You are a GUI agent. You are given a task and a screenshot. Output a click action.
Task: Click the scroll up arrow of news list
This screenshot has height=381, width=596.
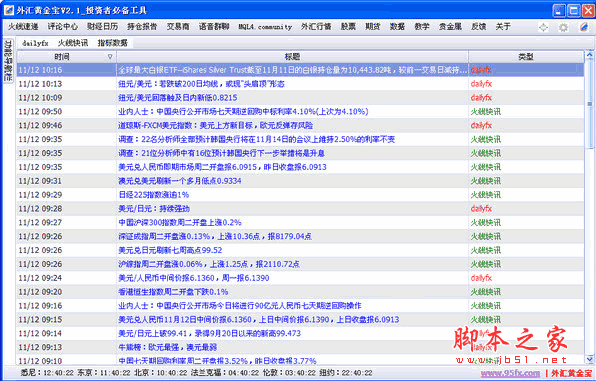pyautogui.click(x=590, y=56)
